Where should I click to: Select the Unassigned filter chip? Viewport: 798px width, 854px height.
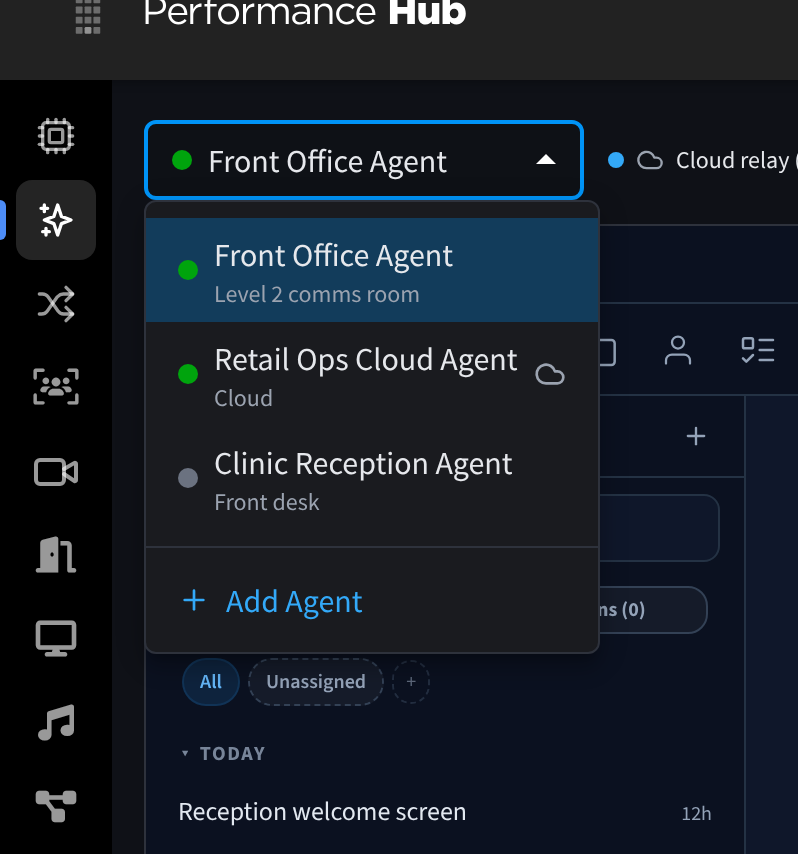[316, 682]
